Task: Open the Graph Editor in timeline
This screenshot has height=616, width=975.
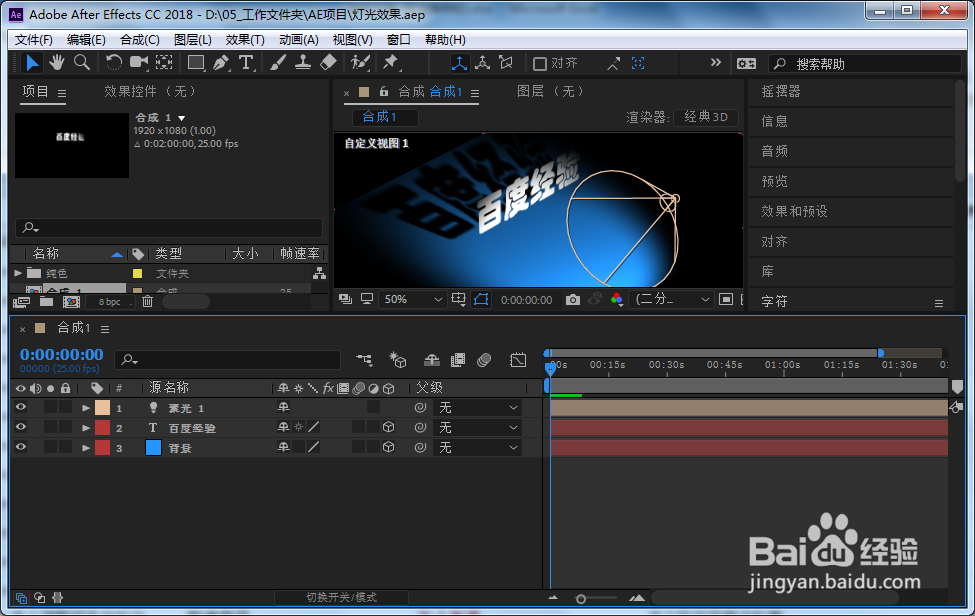Action: pyautogui.click(x=518, y=360)
